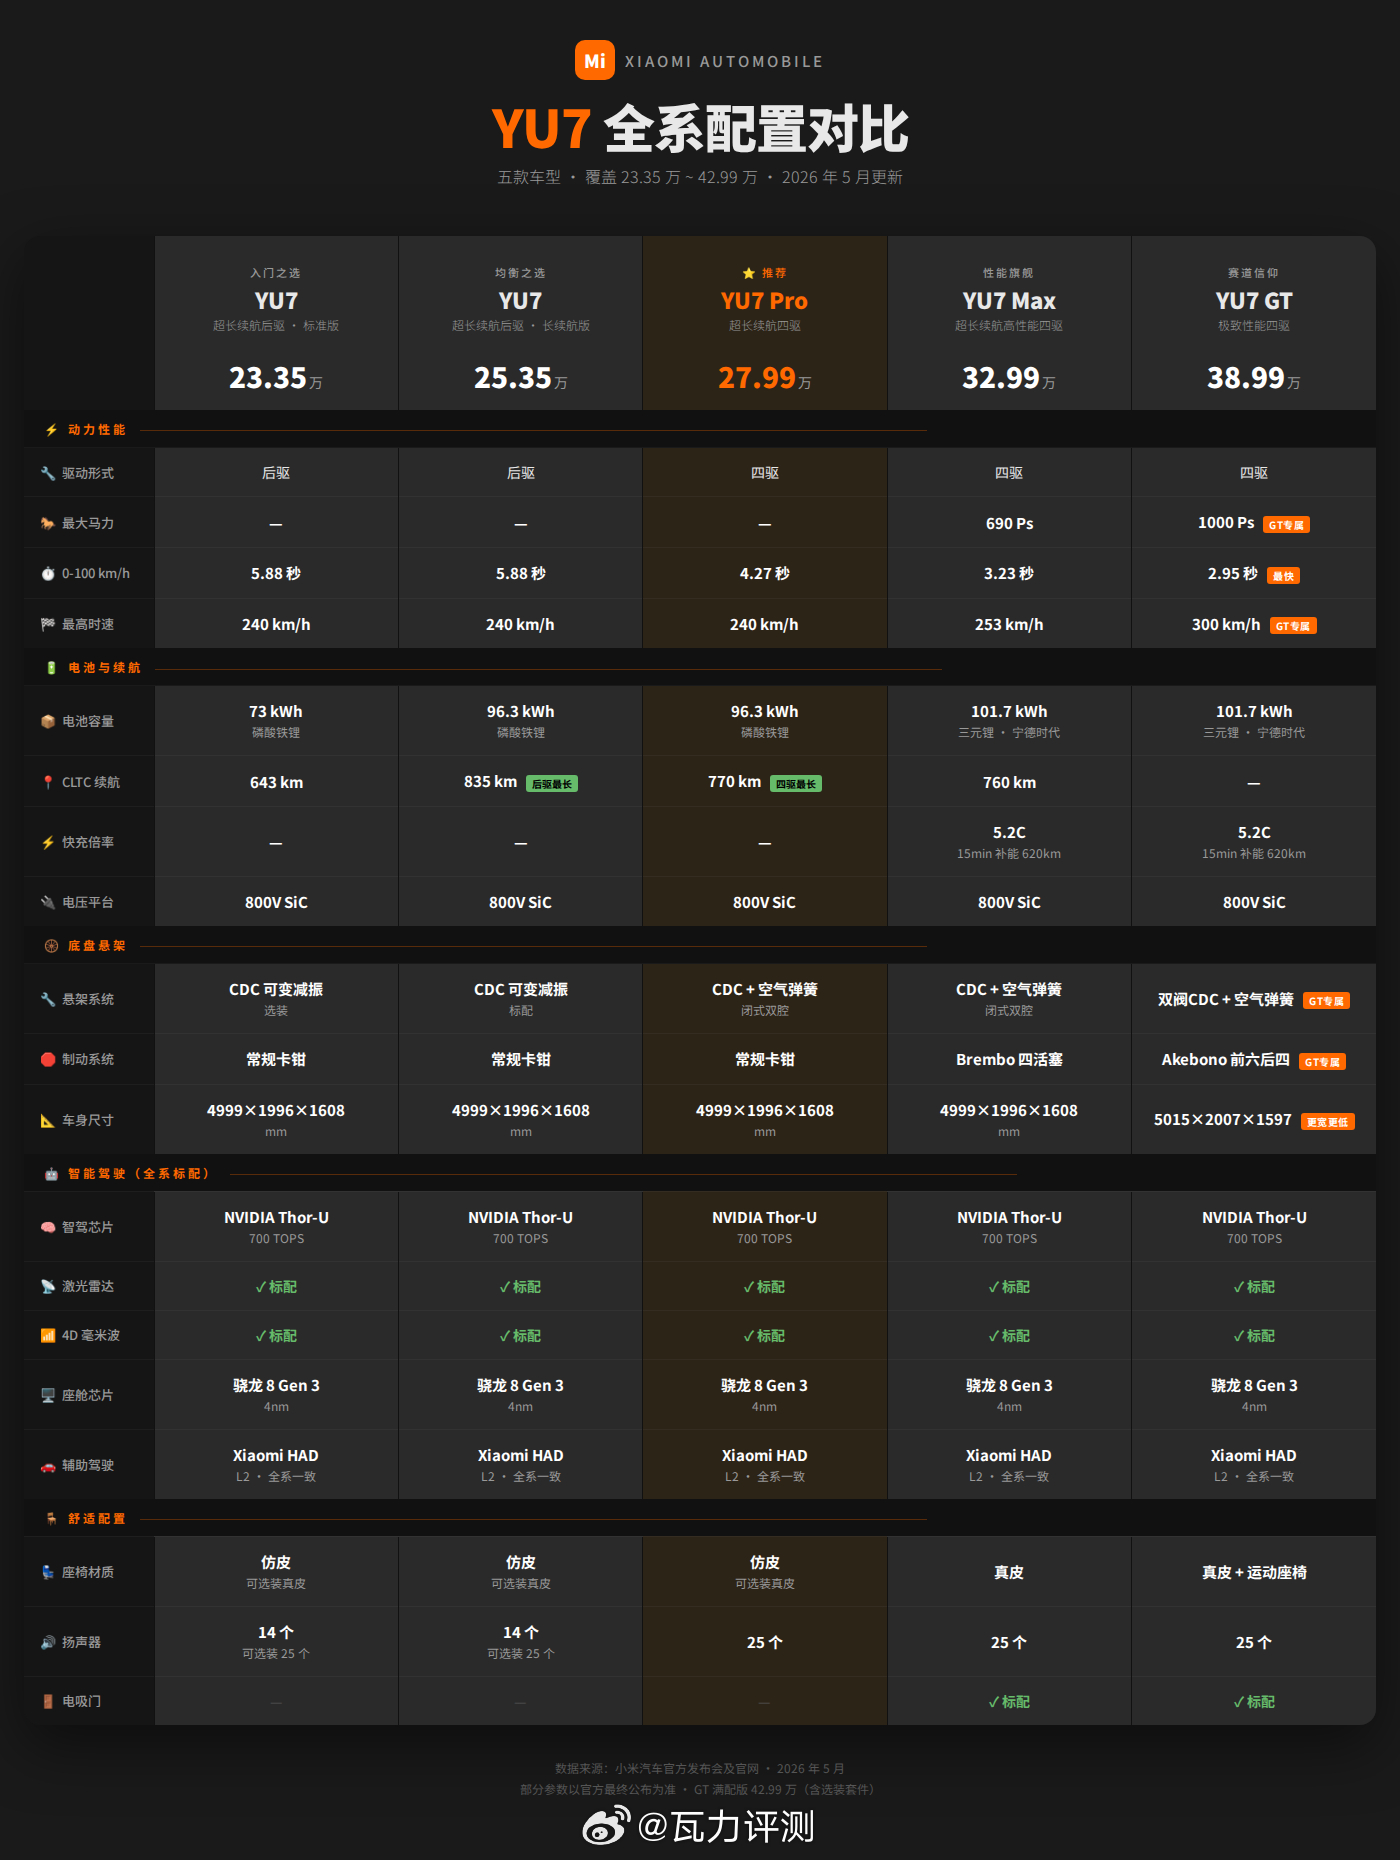Click the 双阀CDC + 空气弹簧 text
1400x1860 pixels.
point(1225,999)
